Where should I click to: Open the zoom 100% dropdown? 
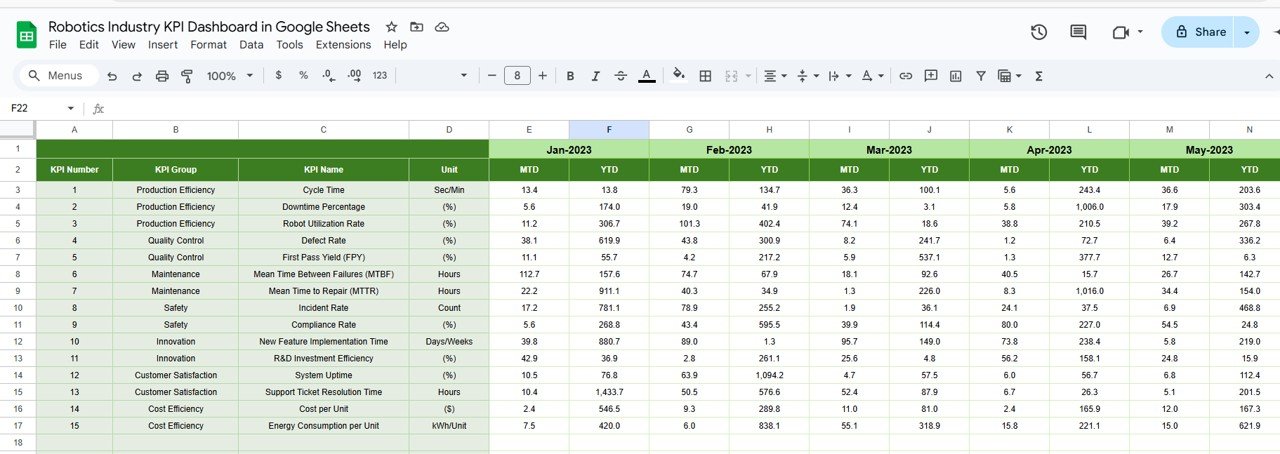[228, 76]
